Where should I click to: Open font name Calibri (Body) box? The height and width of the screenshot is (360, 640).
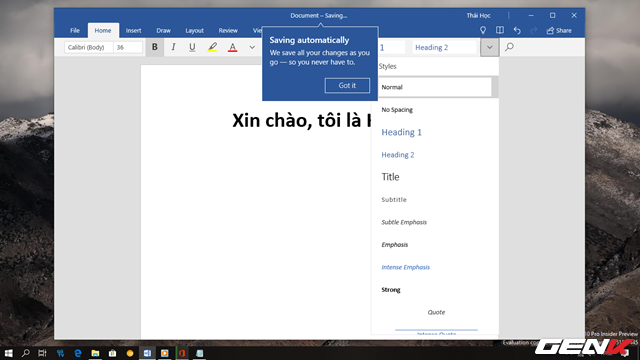[89, 47]
